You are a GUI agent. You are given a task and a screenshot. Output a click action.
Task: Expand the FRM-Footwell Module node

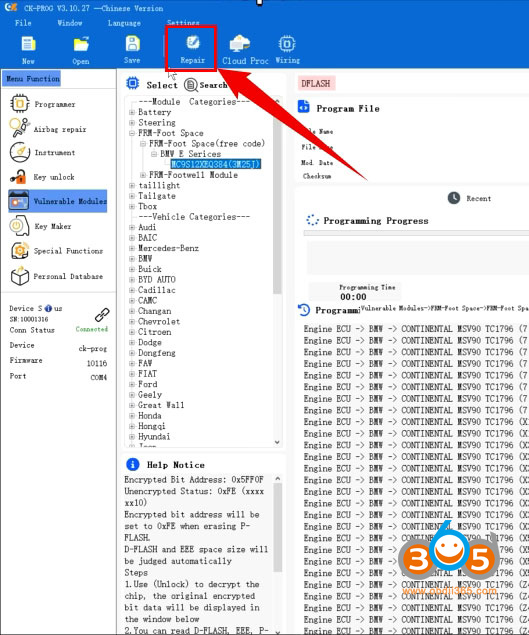point(143,175)
